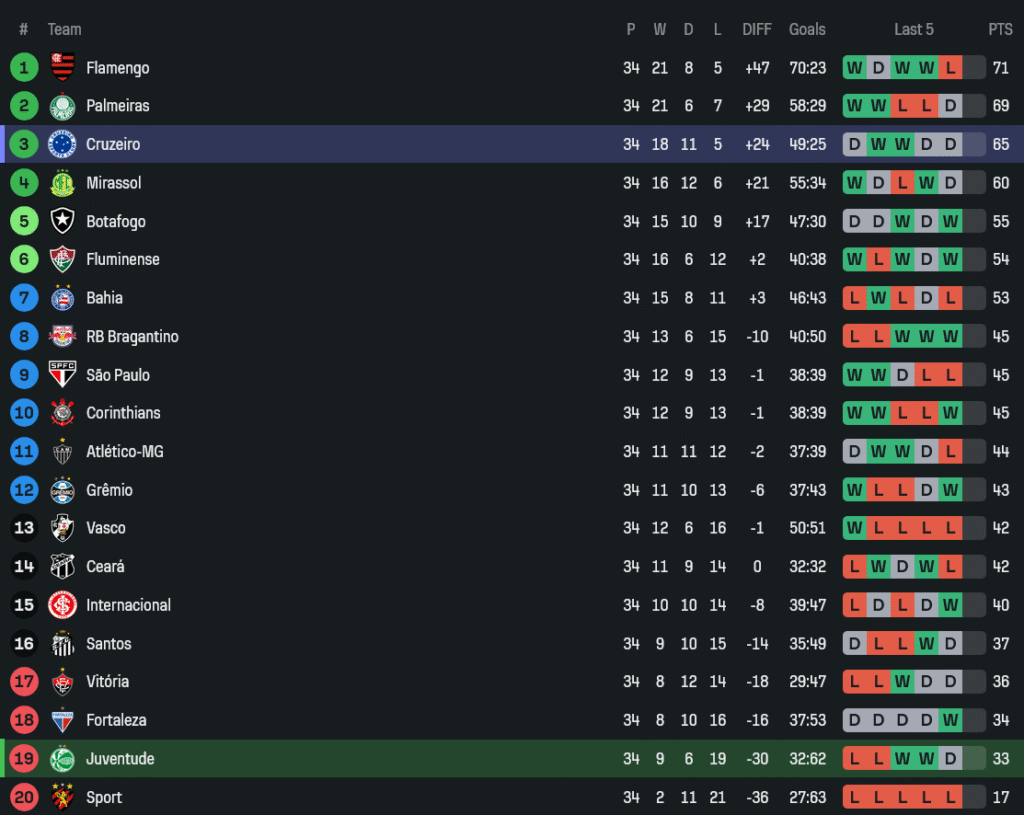
Task: Click the Palmeiras club crest
Action: pos(62,106)
